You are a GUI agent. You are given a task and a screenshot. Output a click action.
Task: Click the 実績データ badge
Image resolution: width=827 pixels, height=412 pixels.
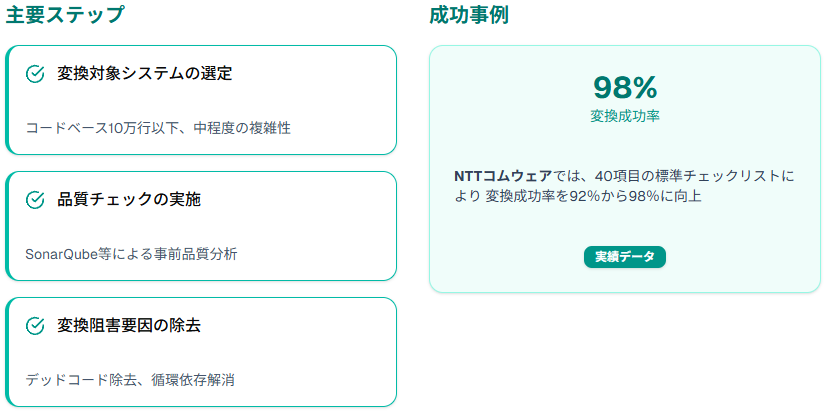[x=624, y=257]
